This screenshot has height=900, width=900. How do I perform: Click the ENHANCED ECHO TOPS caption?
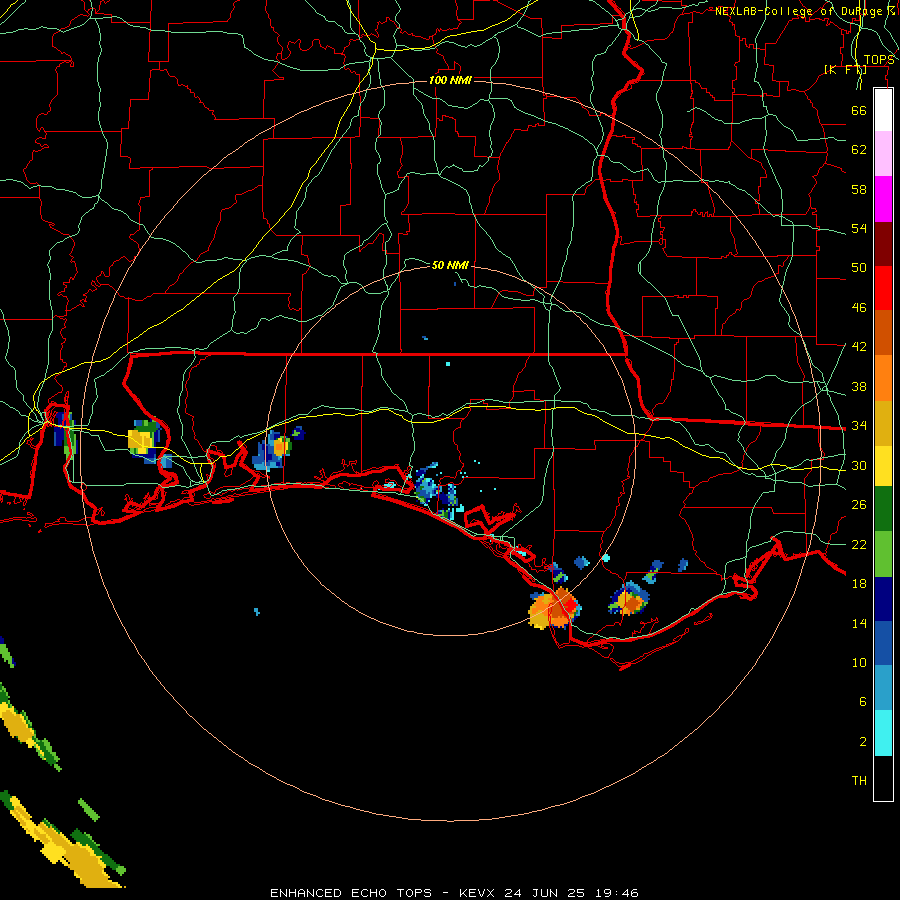pos(351,893)
